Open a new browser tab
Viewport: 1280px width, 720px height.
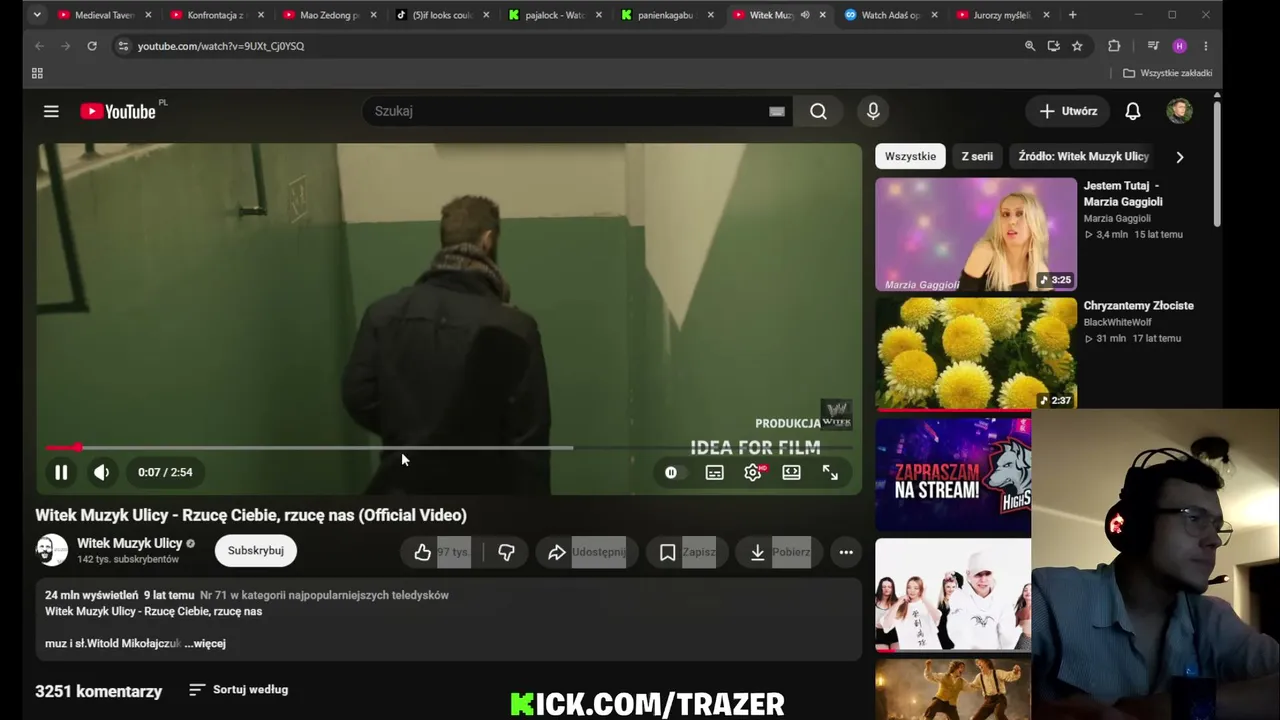click(1072, 15)
